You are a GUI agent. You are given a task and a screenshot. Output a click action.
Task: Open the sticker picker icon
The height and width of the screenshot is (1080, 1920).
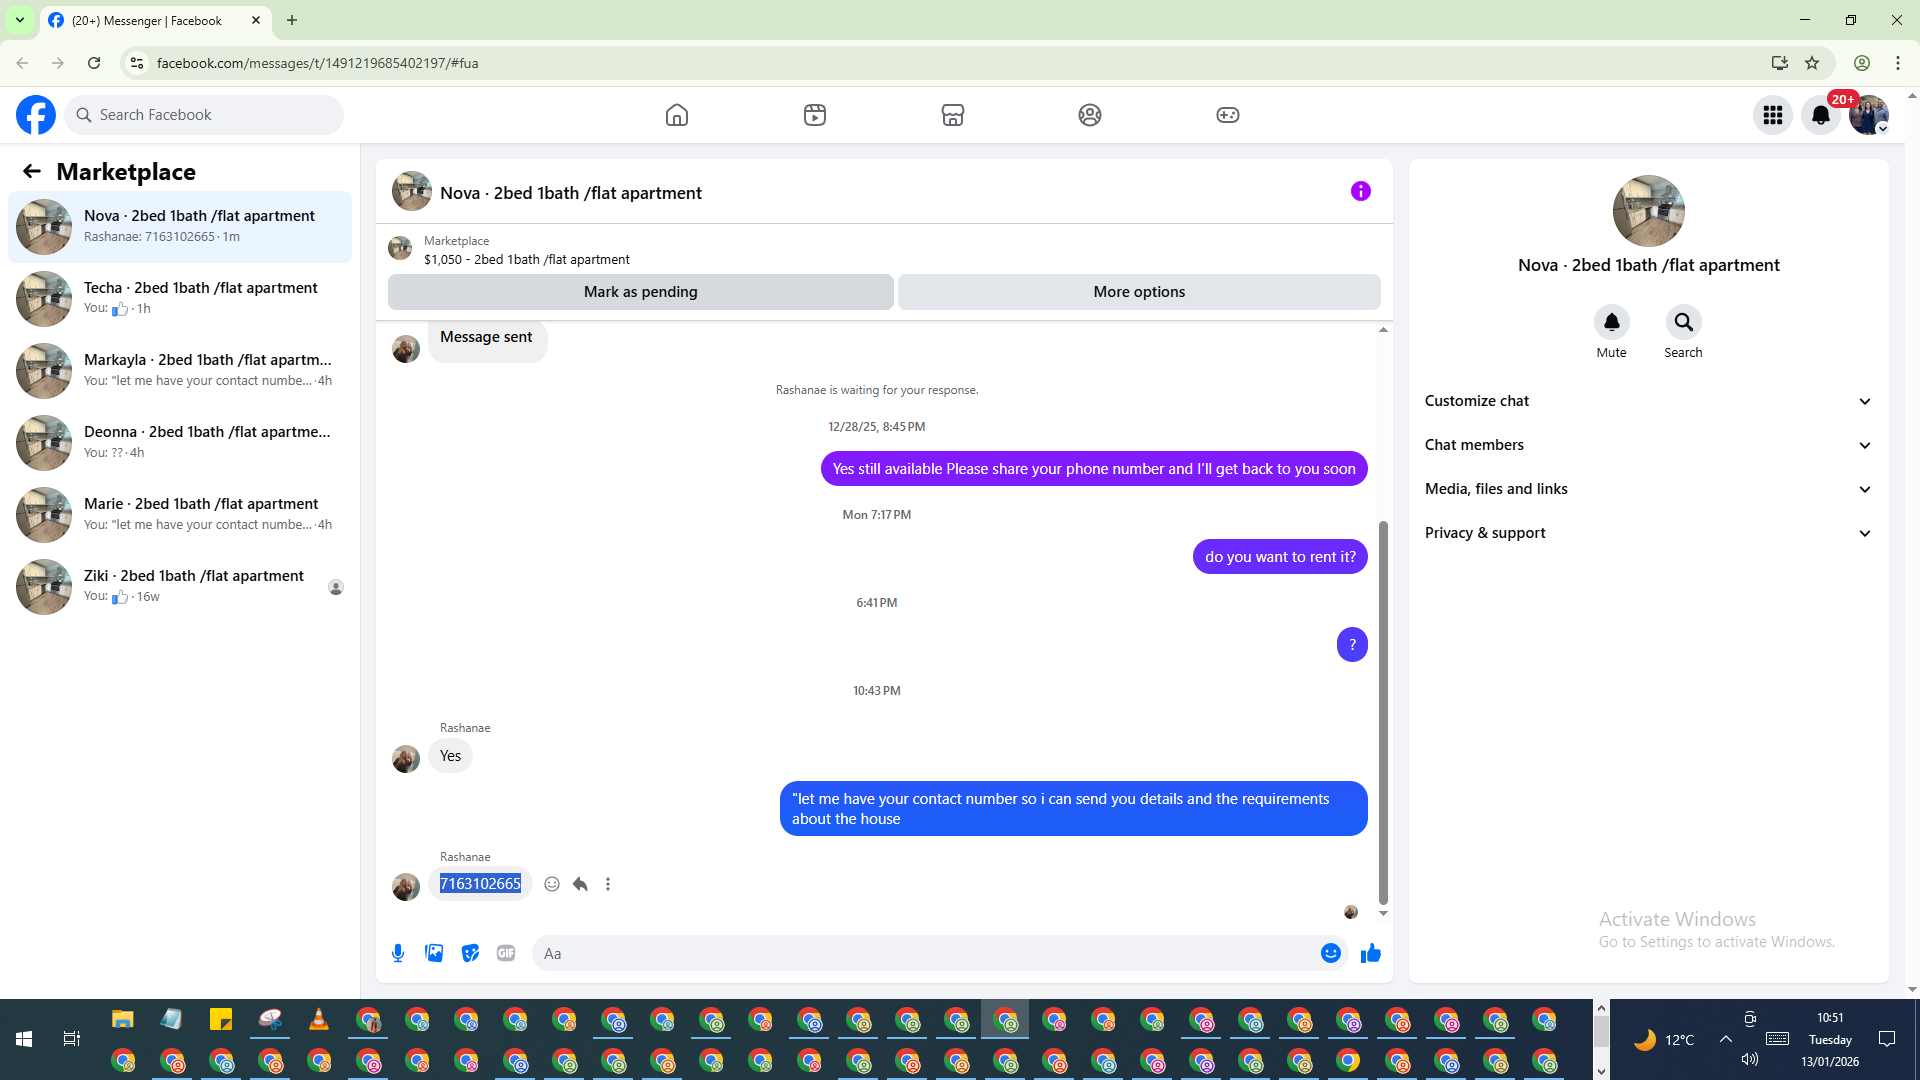click(470, 953)
